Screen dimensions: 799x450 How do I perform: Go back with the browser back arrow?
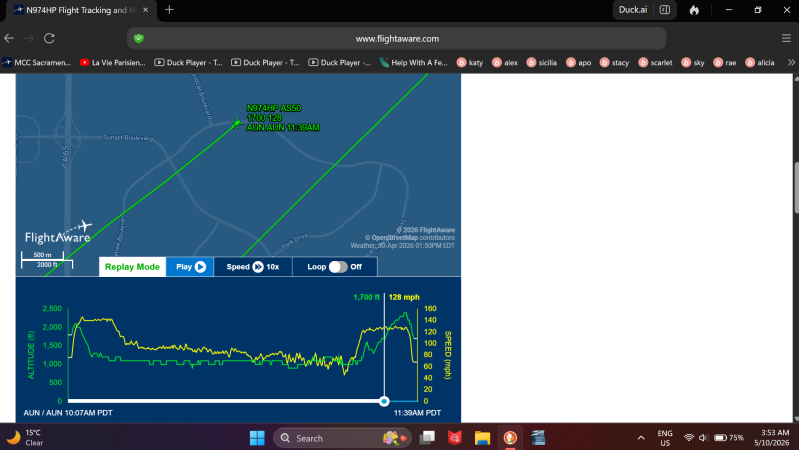click(x=9, y=38)
